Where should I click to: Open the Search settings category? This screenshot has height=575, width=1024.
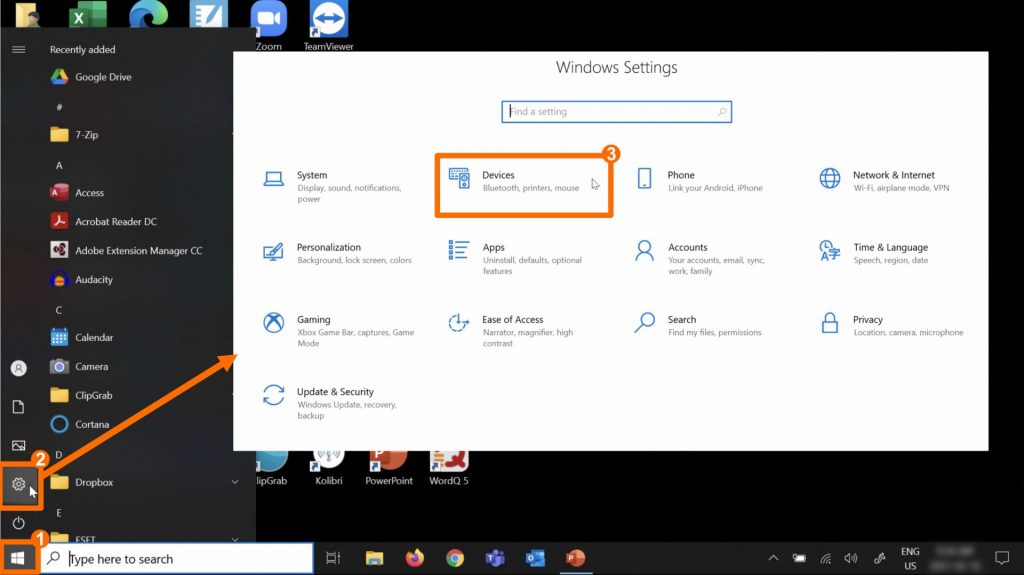(699, 325)
